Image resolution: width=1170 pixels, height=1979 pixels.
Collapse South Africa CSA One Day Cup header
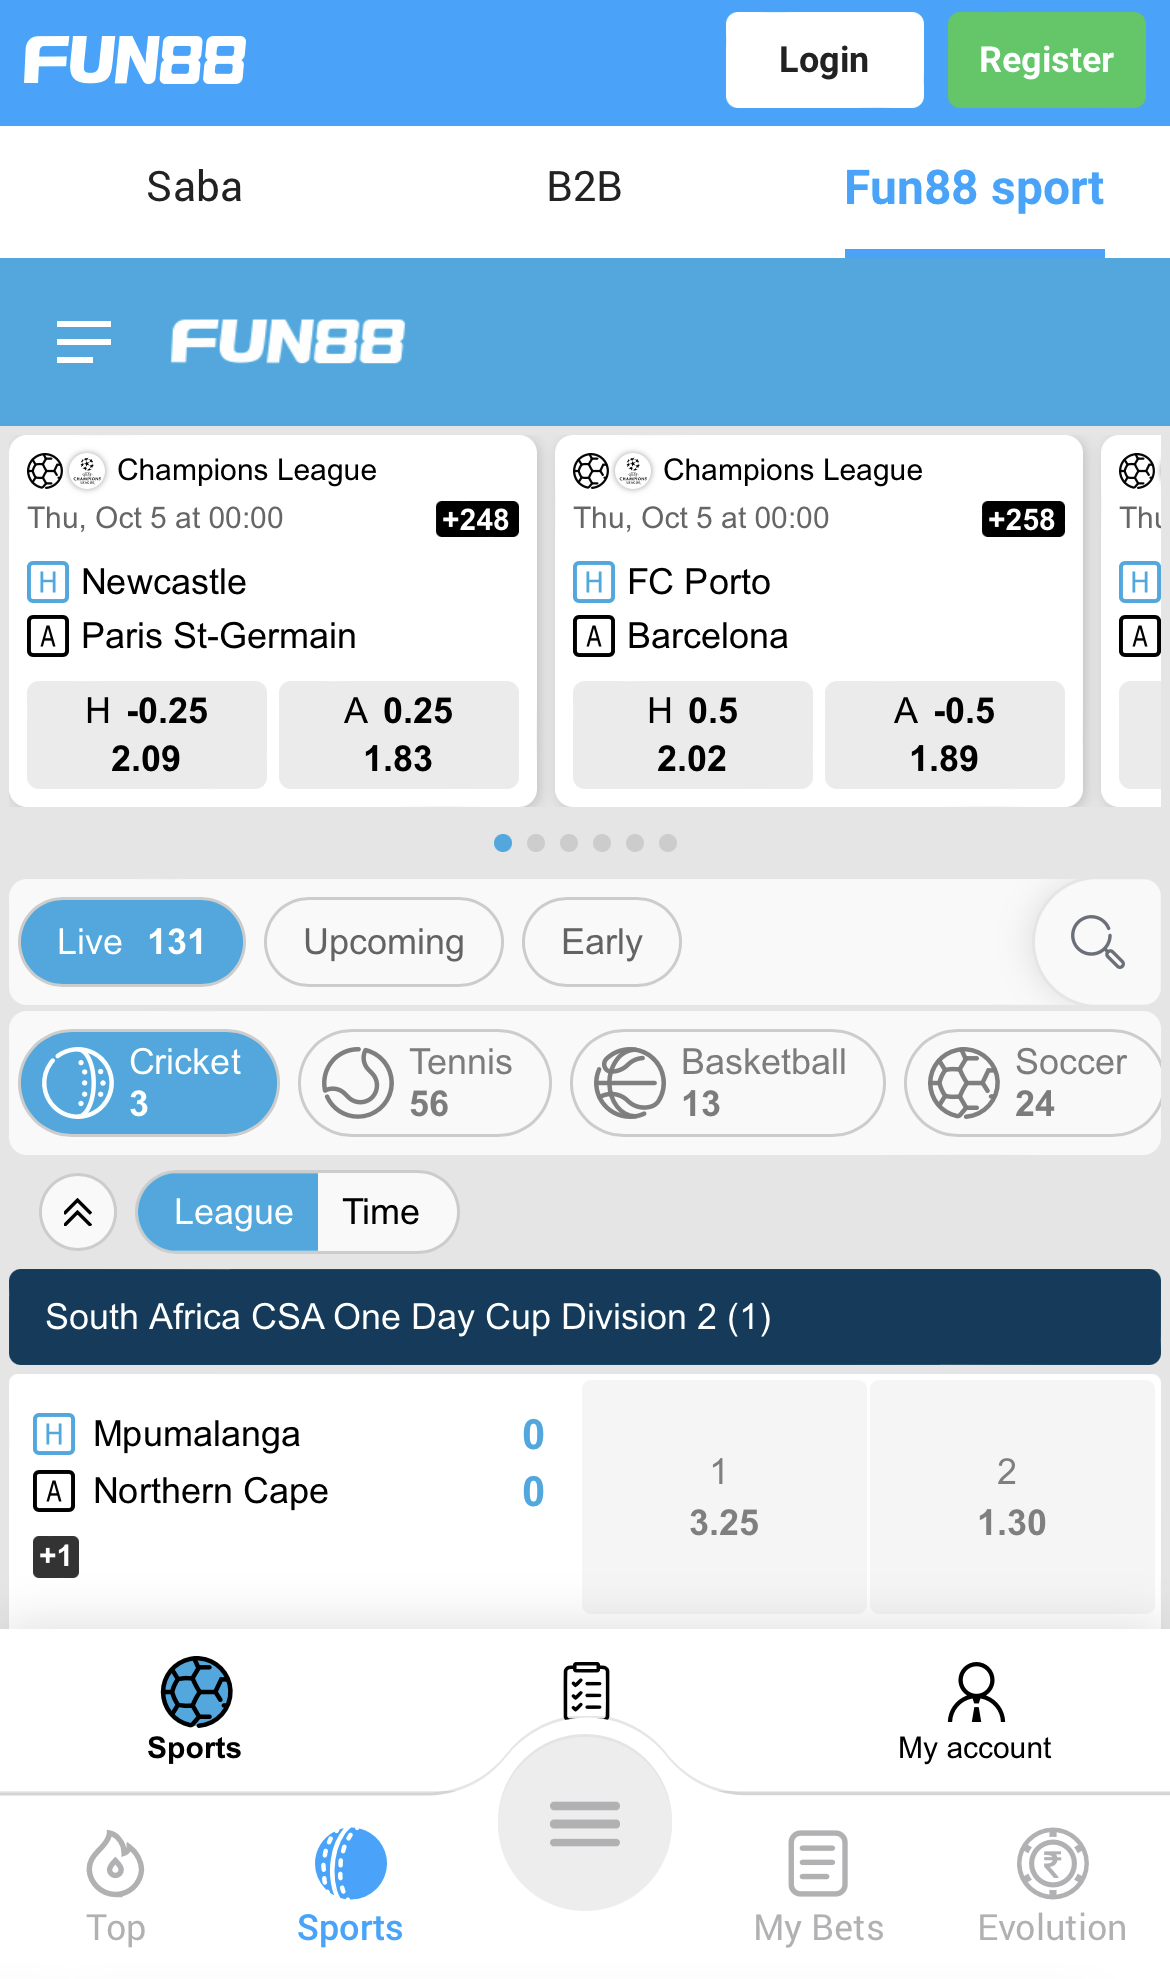tap(585, 1317)
